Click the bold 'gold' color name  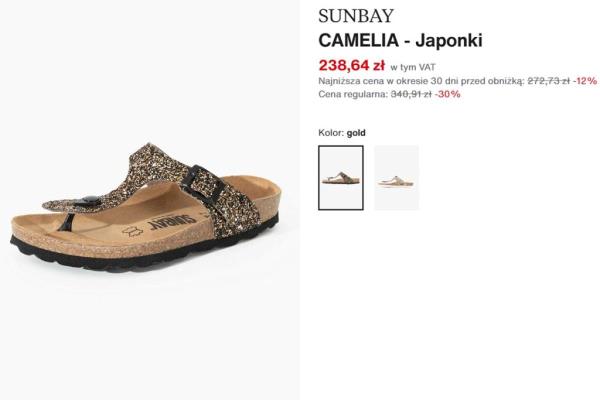coord(356,133)
